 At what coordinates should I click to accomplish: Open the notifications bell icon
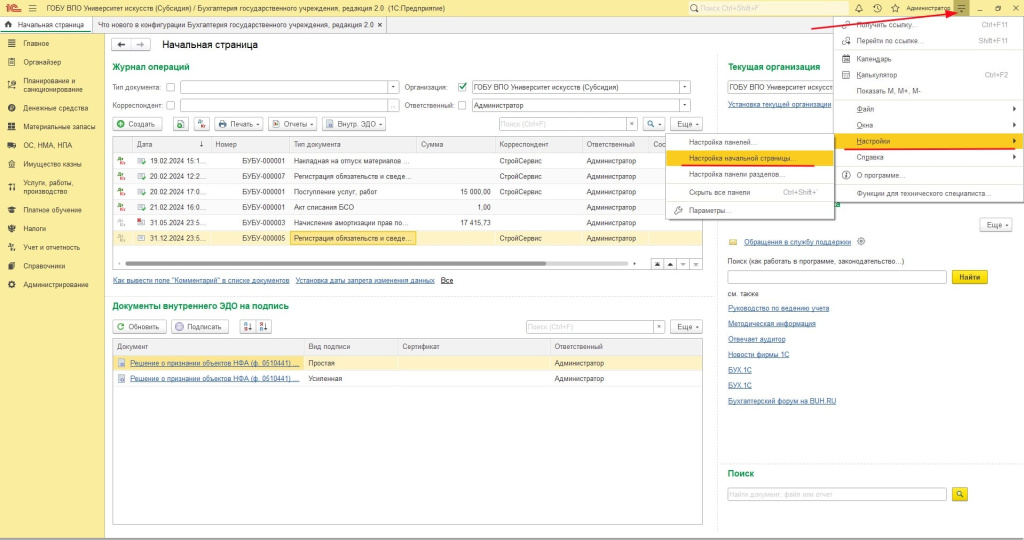click(x=859, y=8)
